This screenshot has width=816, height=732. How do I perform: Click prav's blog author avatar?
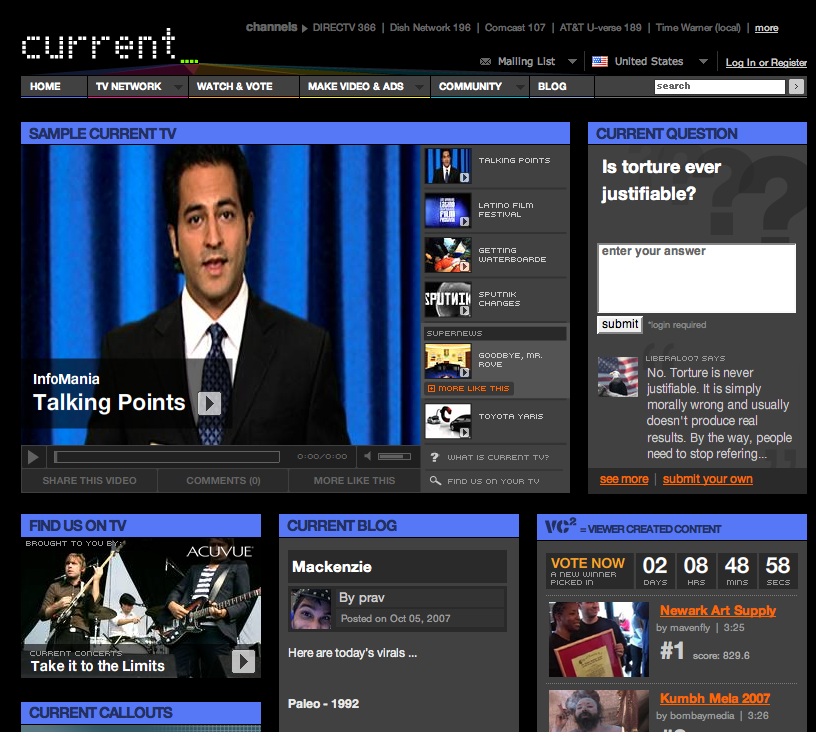(x=311, y=609)
